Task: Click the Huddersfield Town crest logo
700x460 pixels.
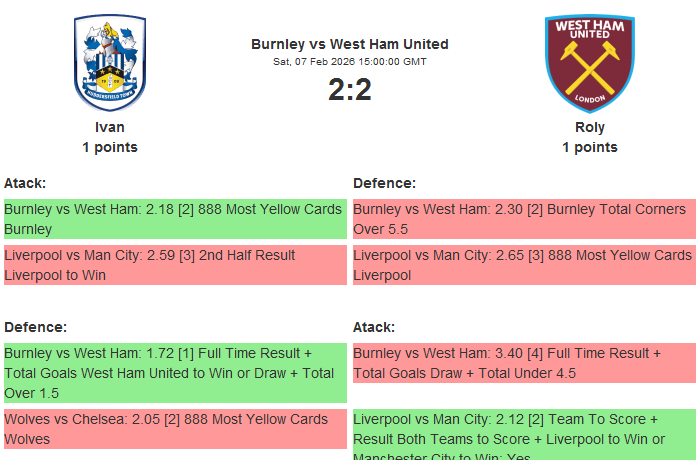Action: pos(110,62)
